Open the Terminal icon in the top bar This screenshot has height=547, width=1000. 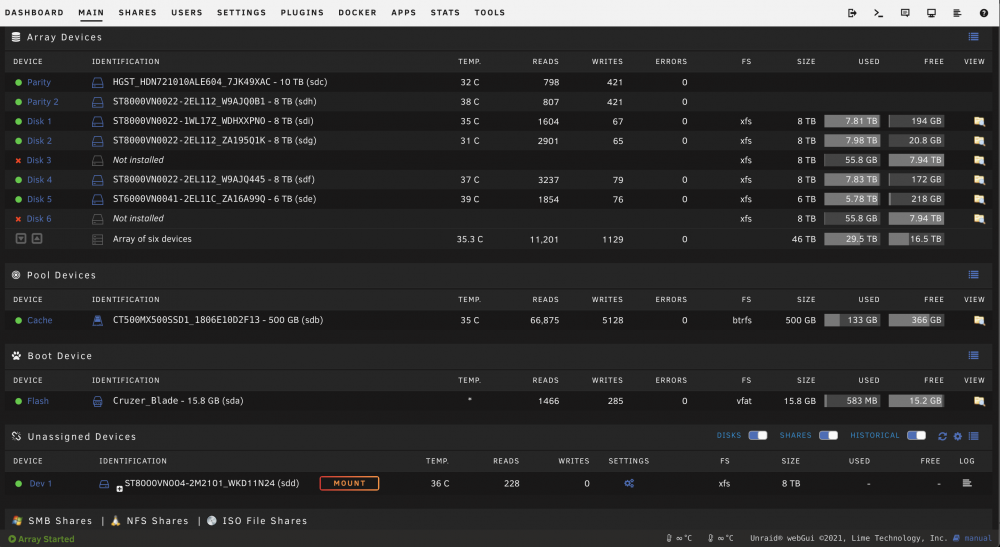(878, 13)
